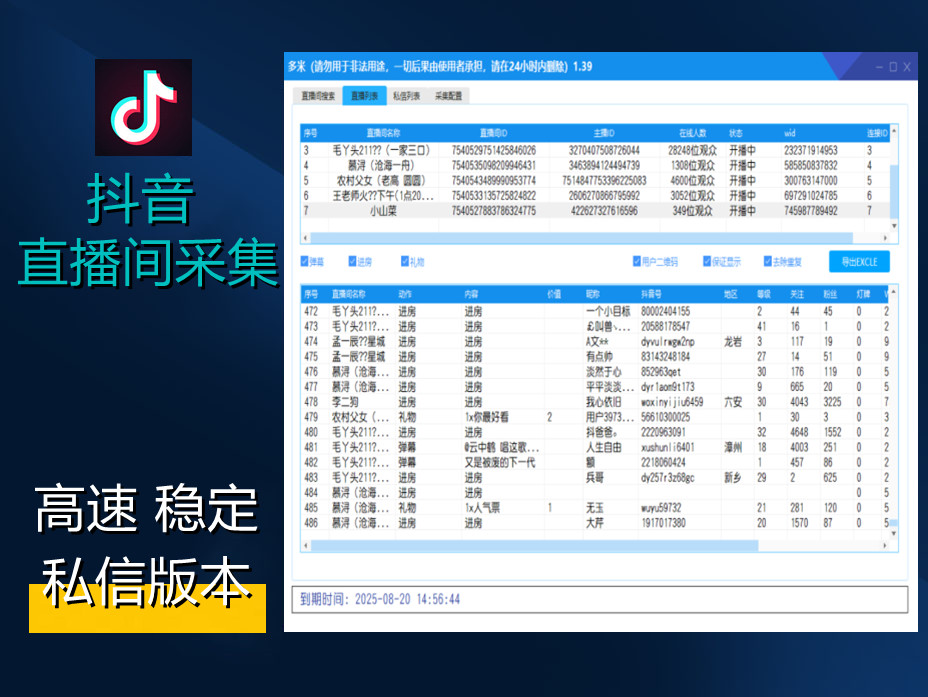The image size is (928, 697).
Task: Click up arrow of message log scrollbar
Action: pos(894,292)
